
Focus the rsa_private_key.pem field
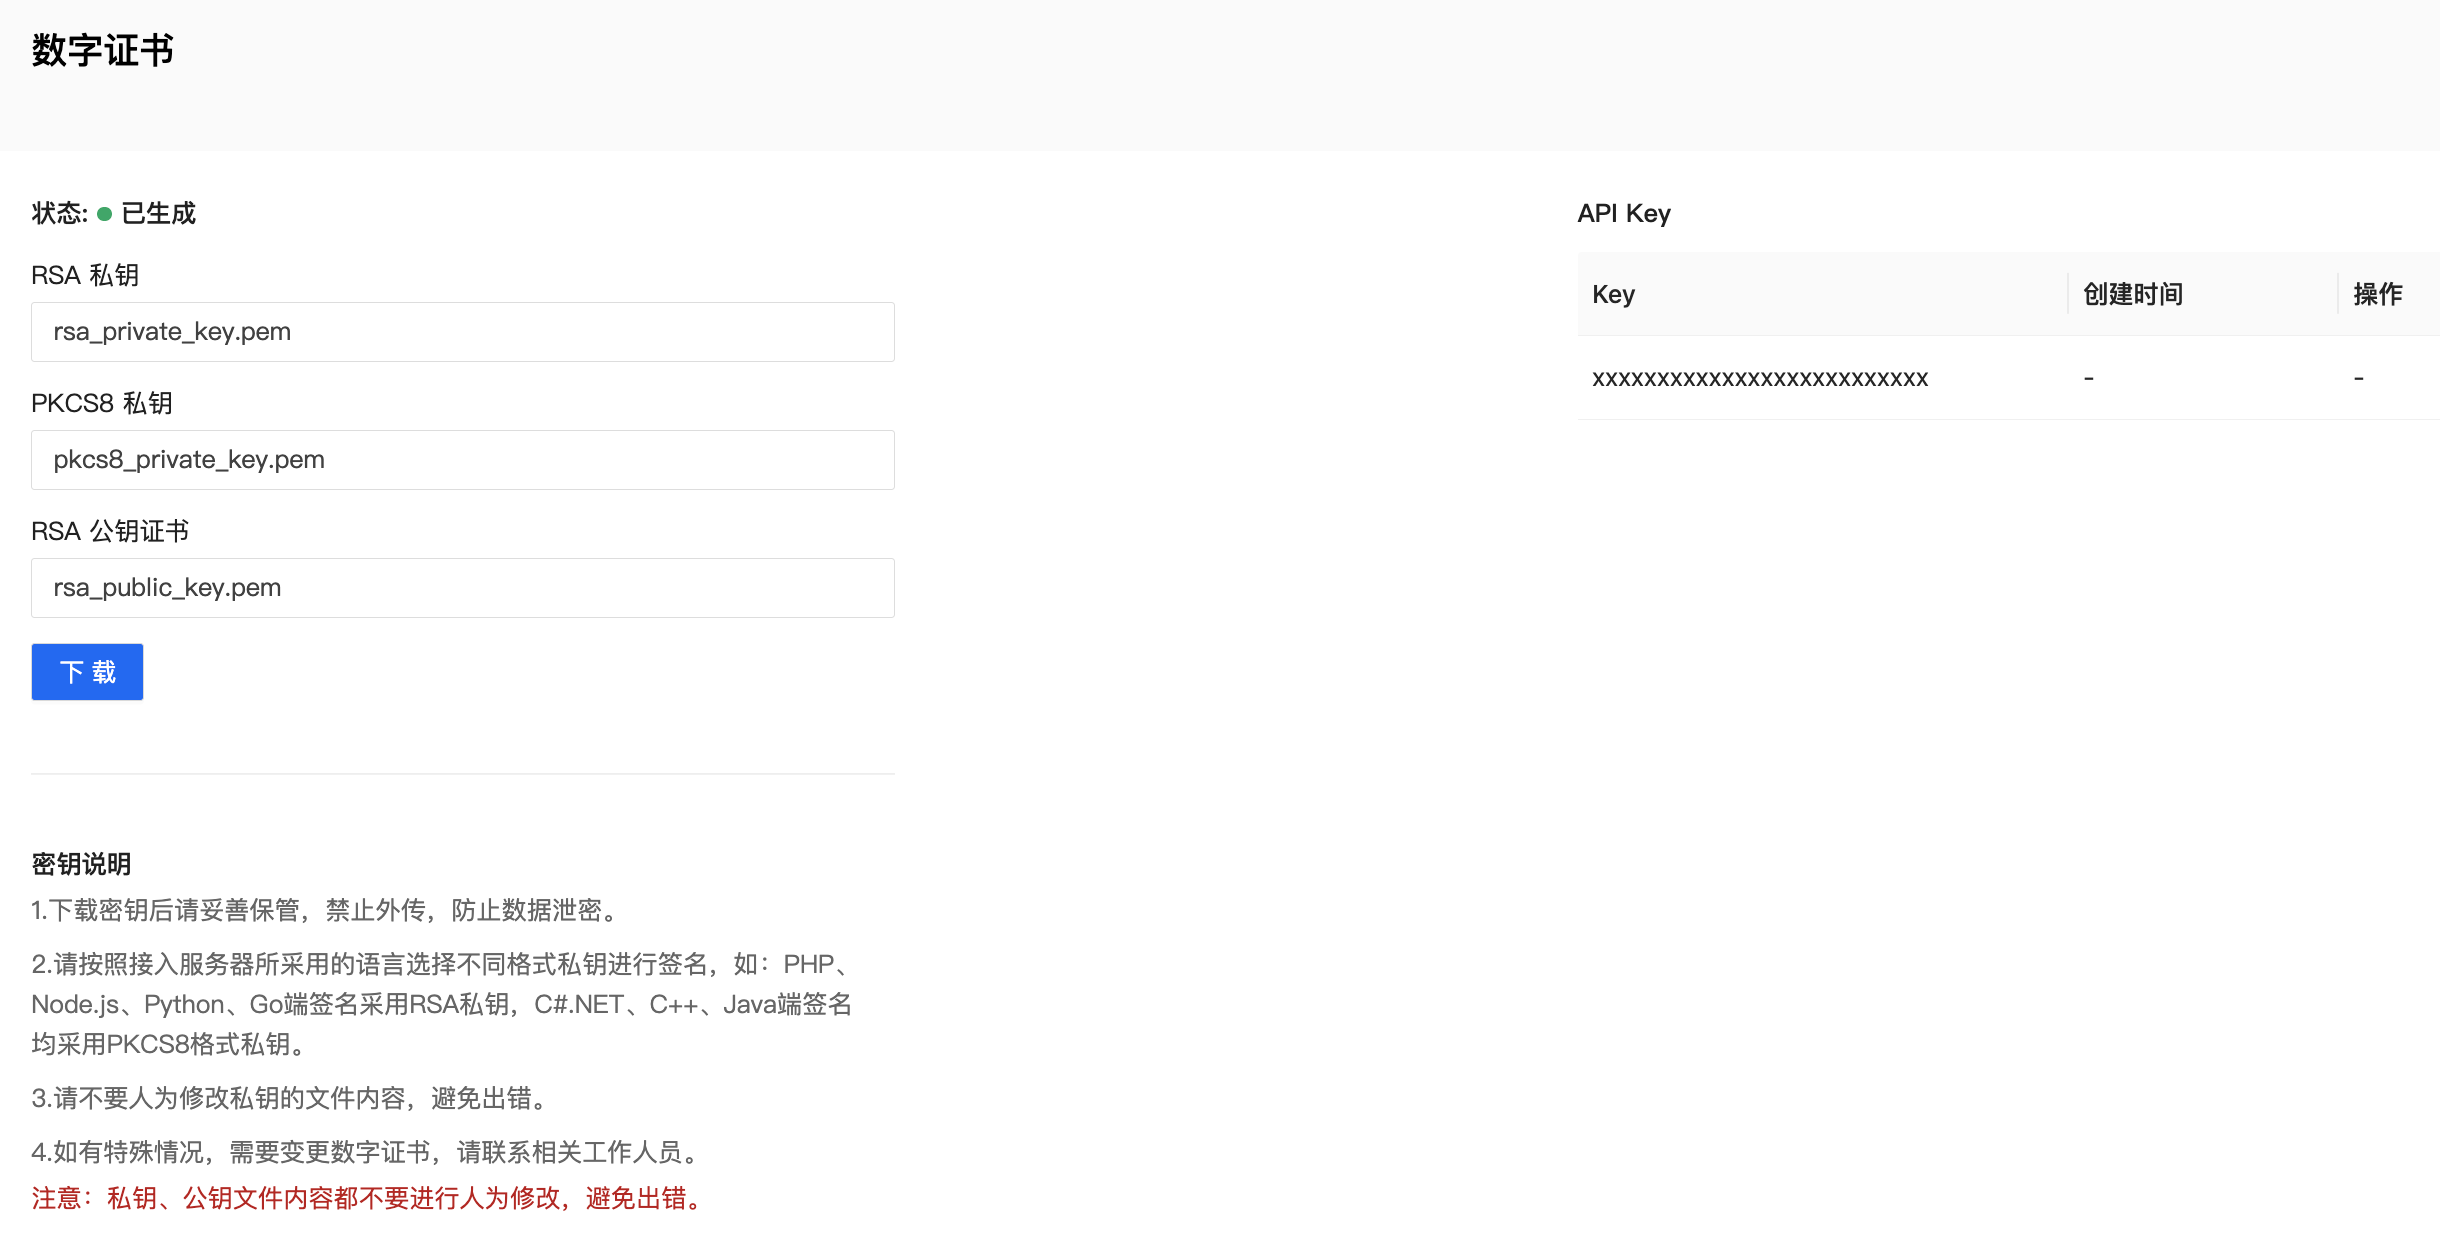click(463, 332)
